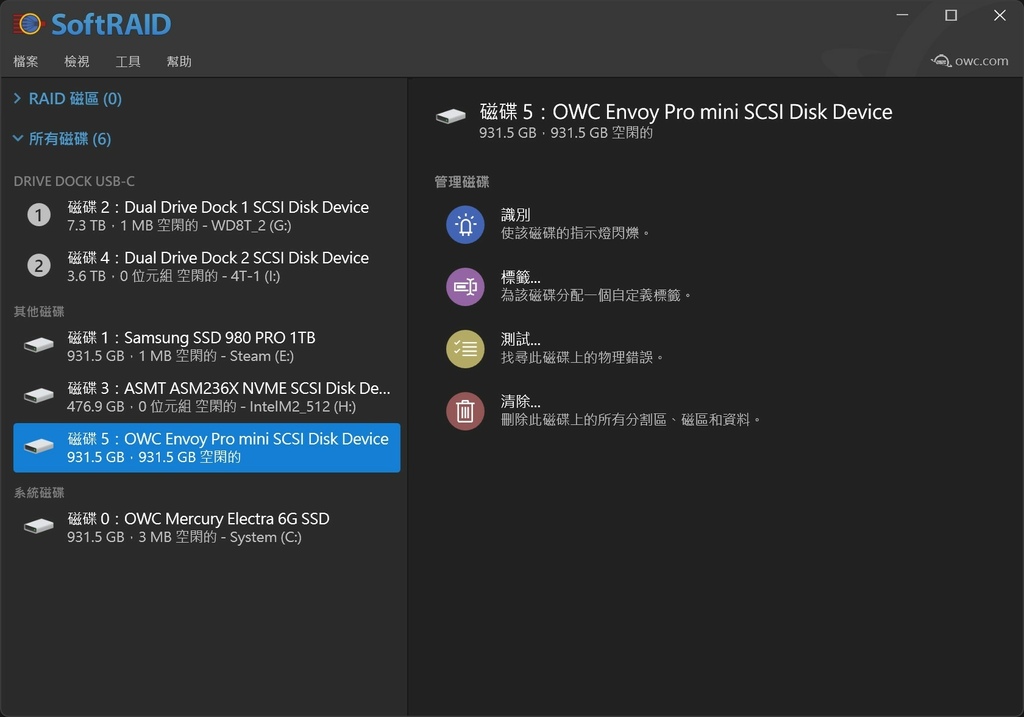Select 磁碟 2 Dual Drive Dock 1 row
This screenshot has height=717, width=1024.
tap(206, 215)
